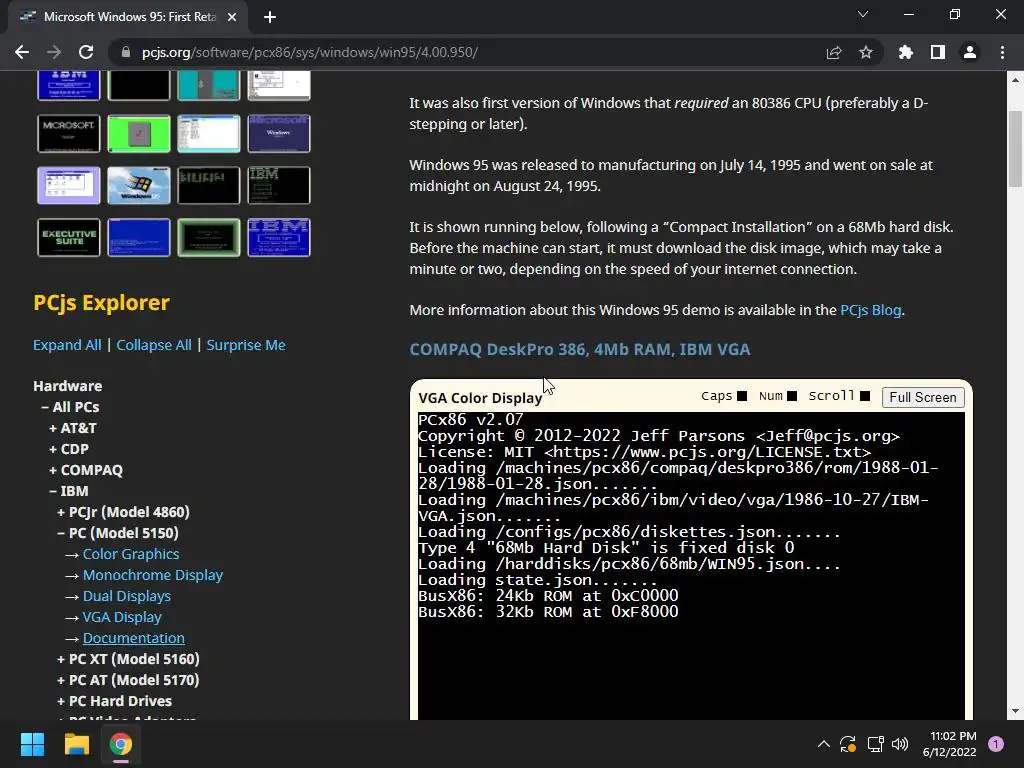Share this page via share icon
The width and height of the screenshot is (1024, 768).
click(834, 52)
